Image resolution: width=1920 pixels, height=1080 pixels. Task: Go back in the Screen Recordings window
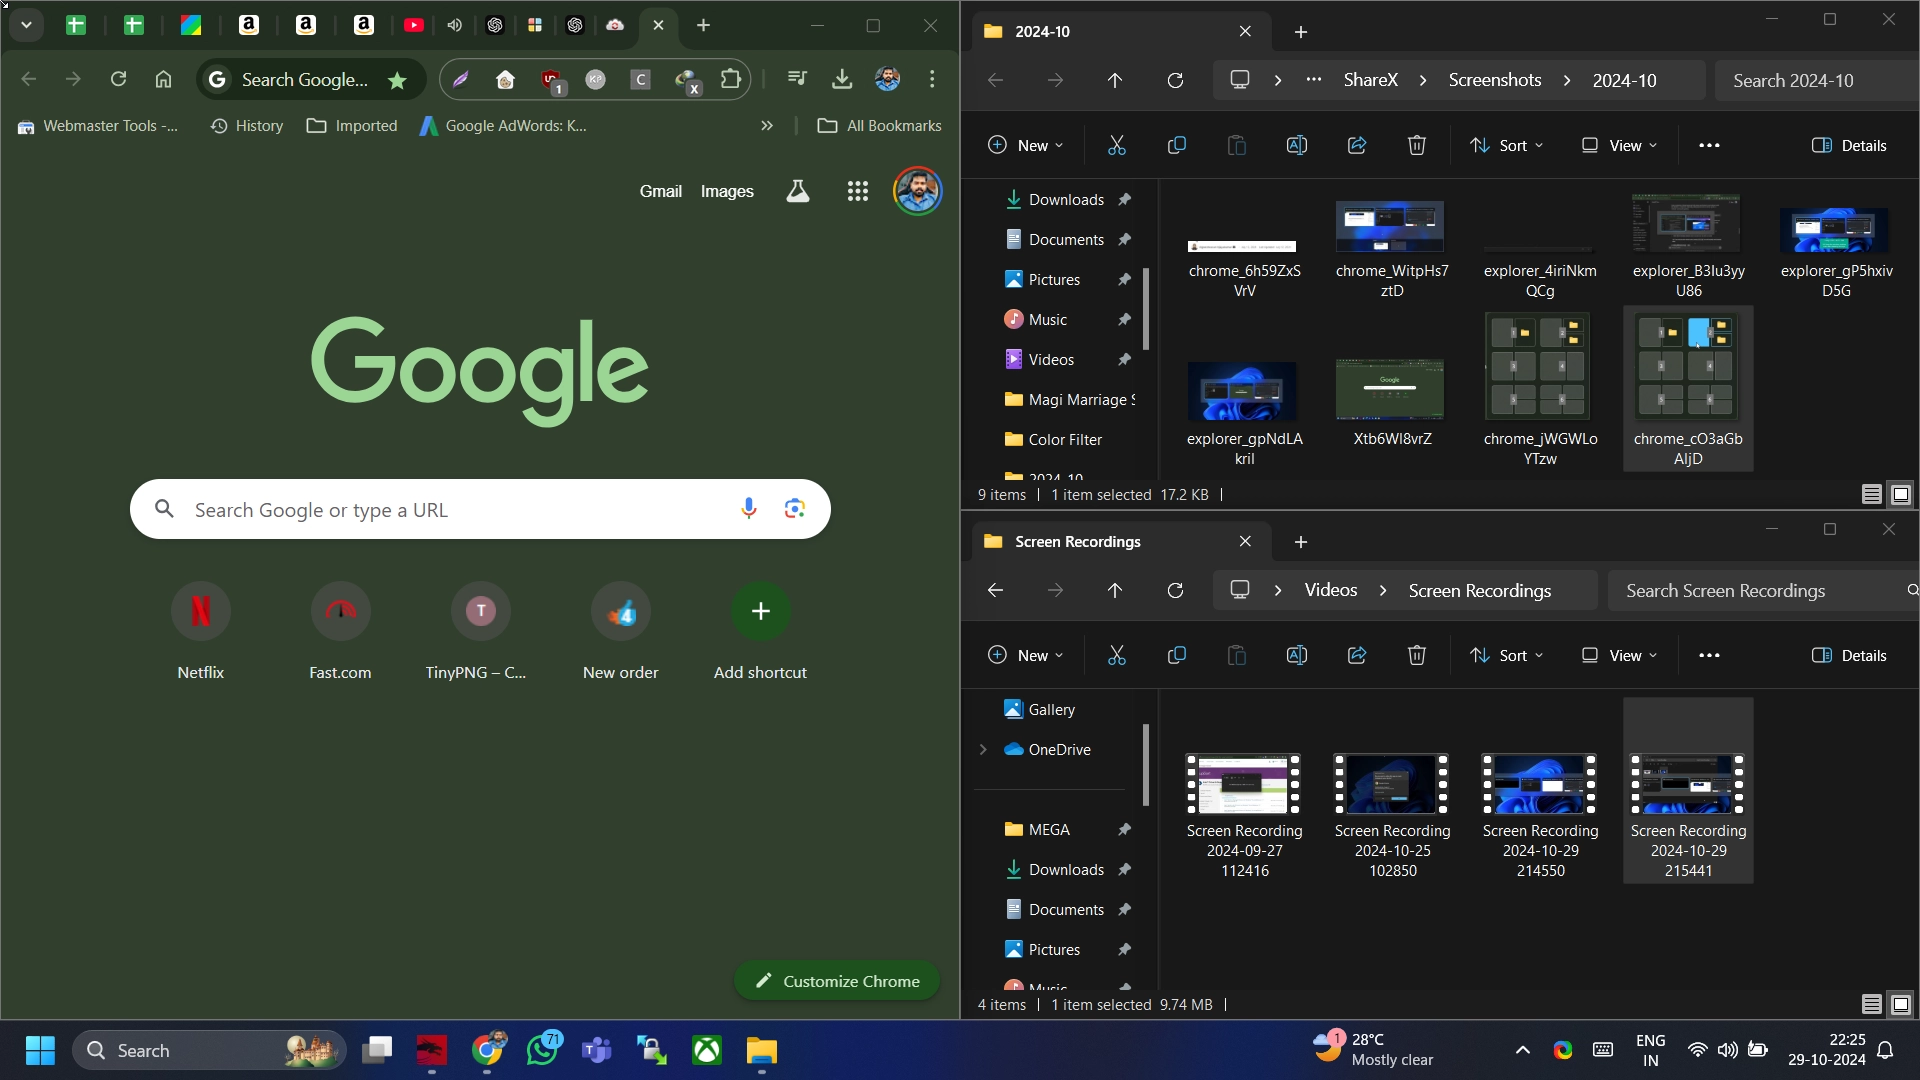995,590
